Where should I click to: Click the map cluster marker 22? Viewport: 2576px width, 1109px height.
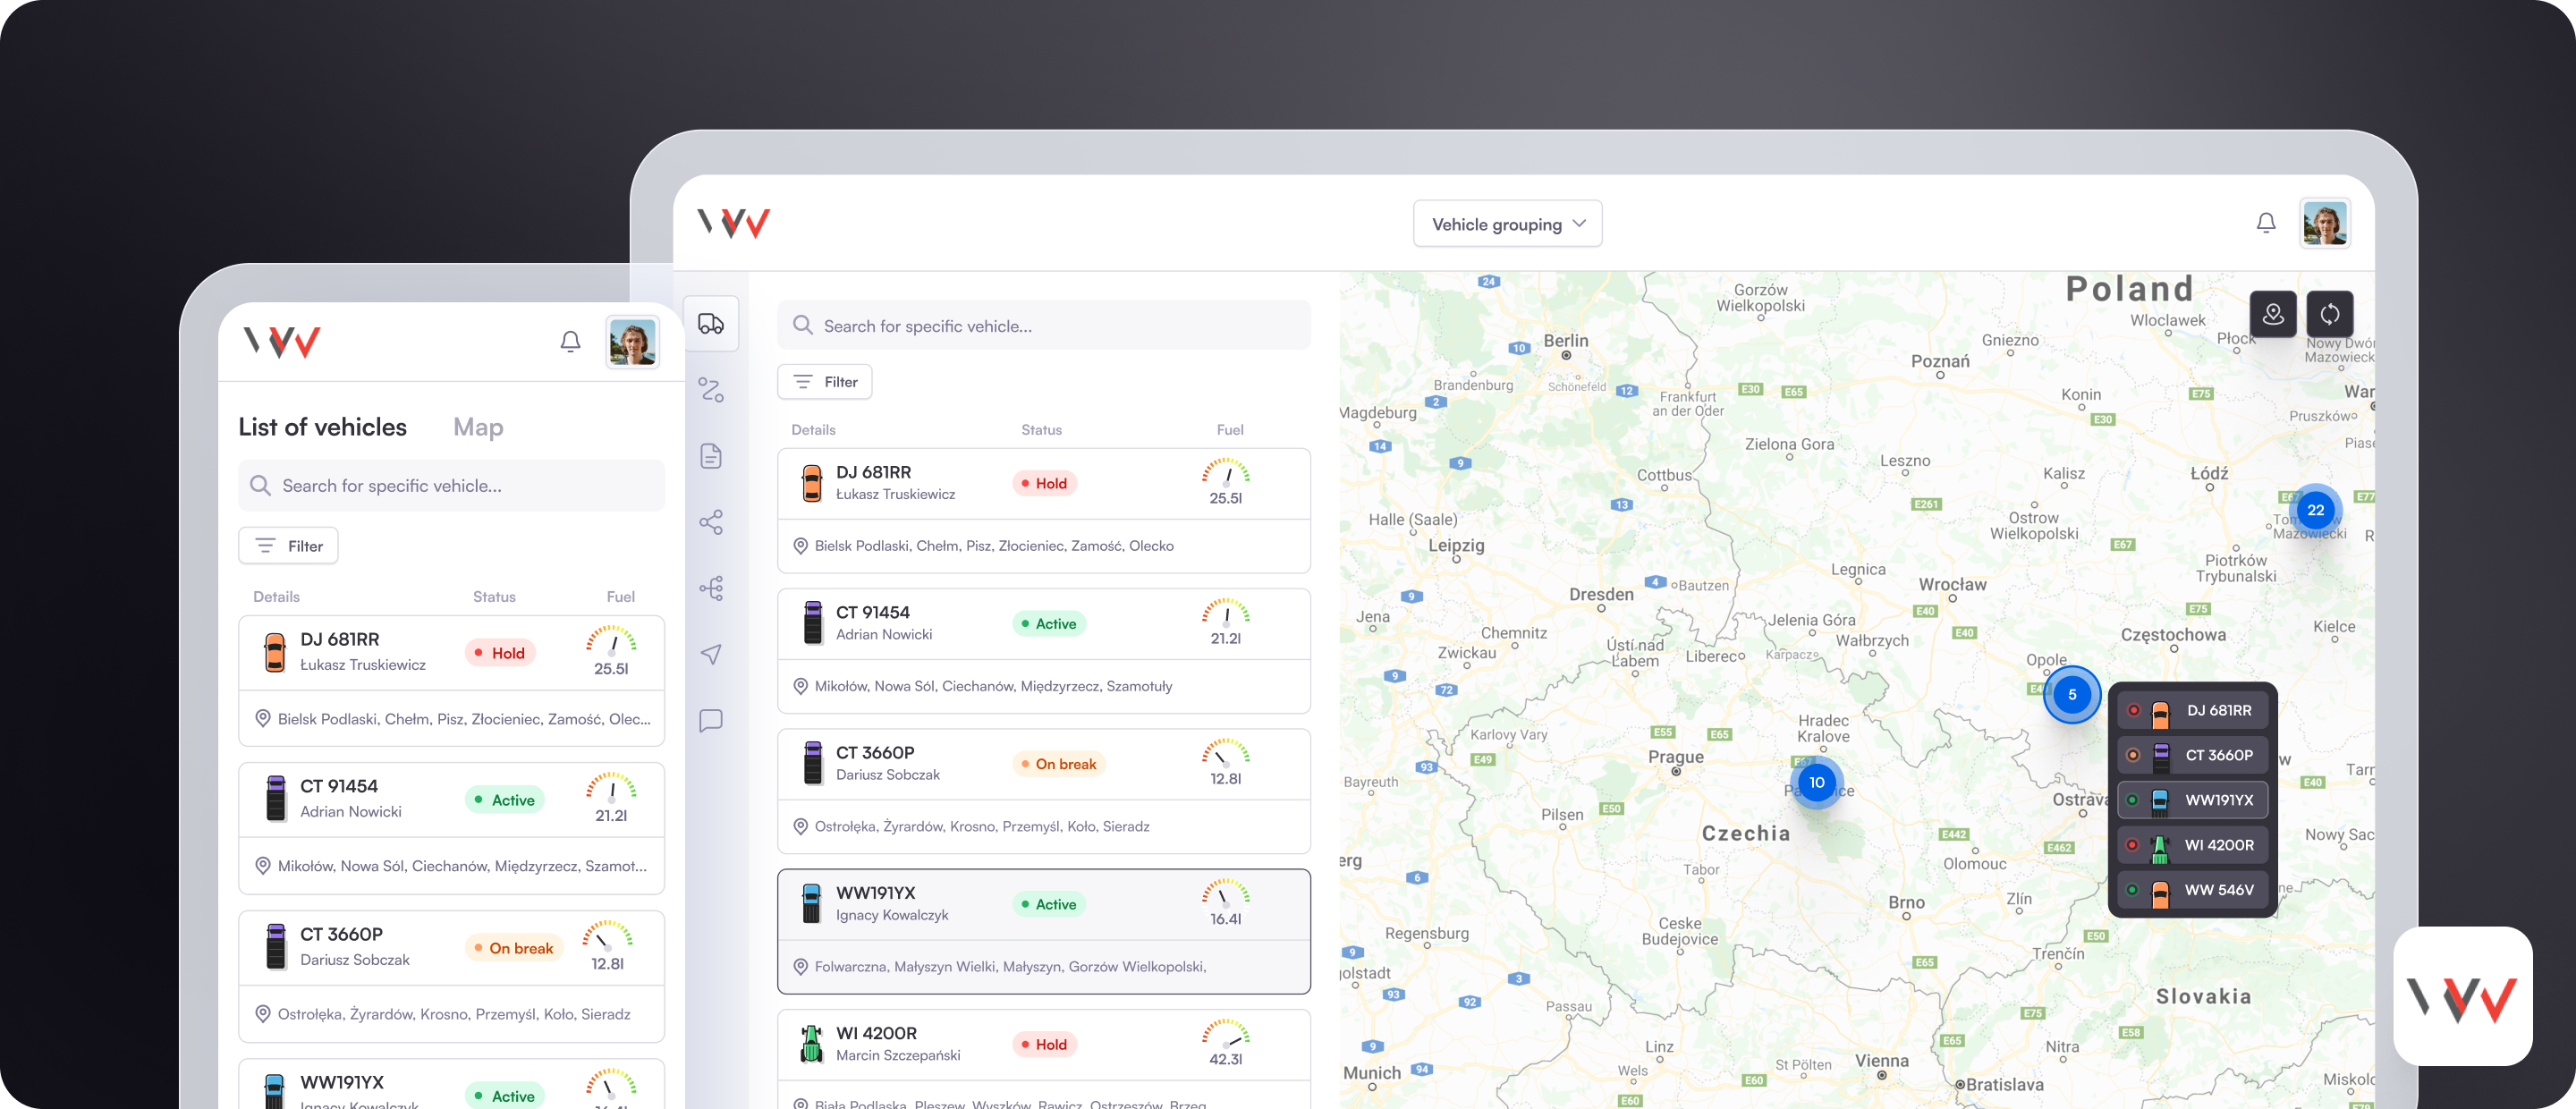coord(2316,510)
